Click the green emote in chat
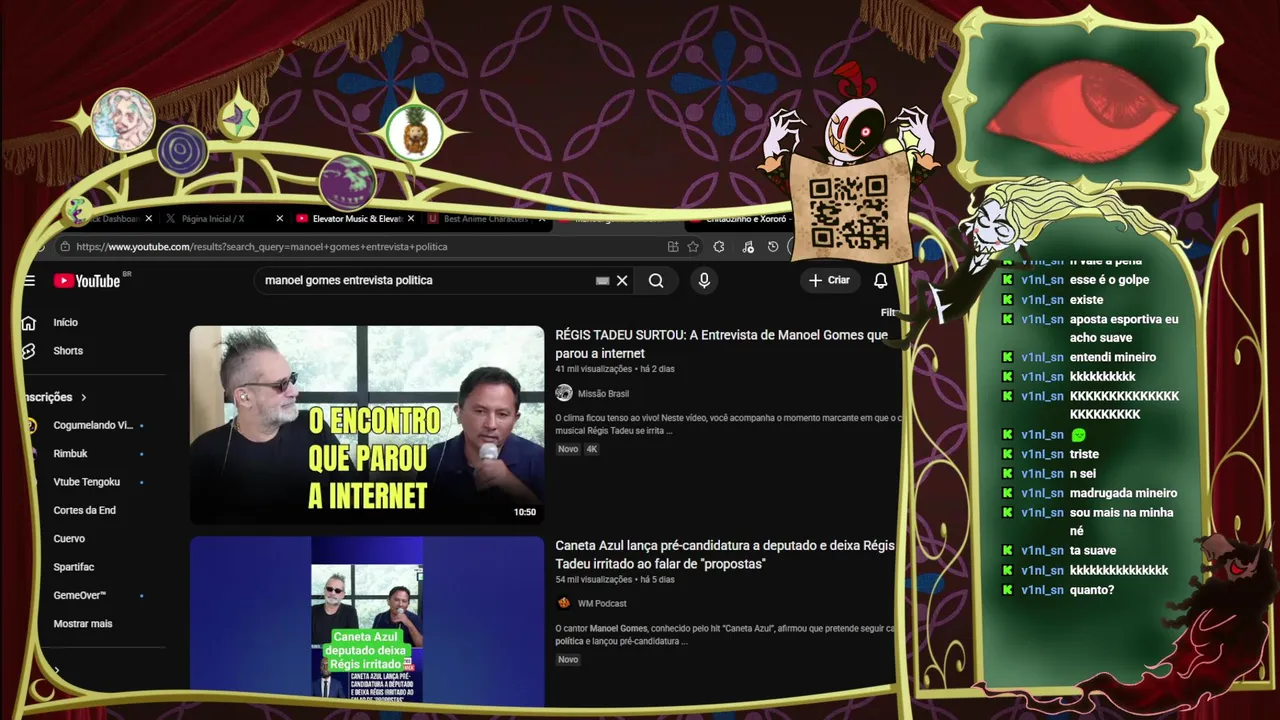The image size is (1280, 720). pyautogui.click(x=1078, y=435)
